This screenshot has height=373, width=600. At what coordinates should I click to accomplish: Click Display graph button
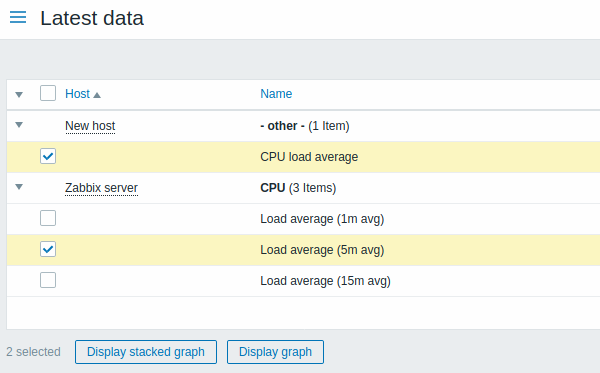[275, 352]
